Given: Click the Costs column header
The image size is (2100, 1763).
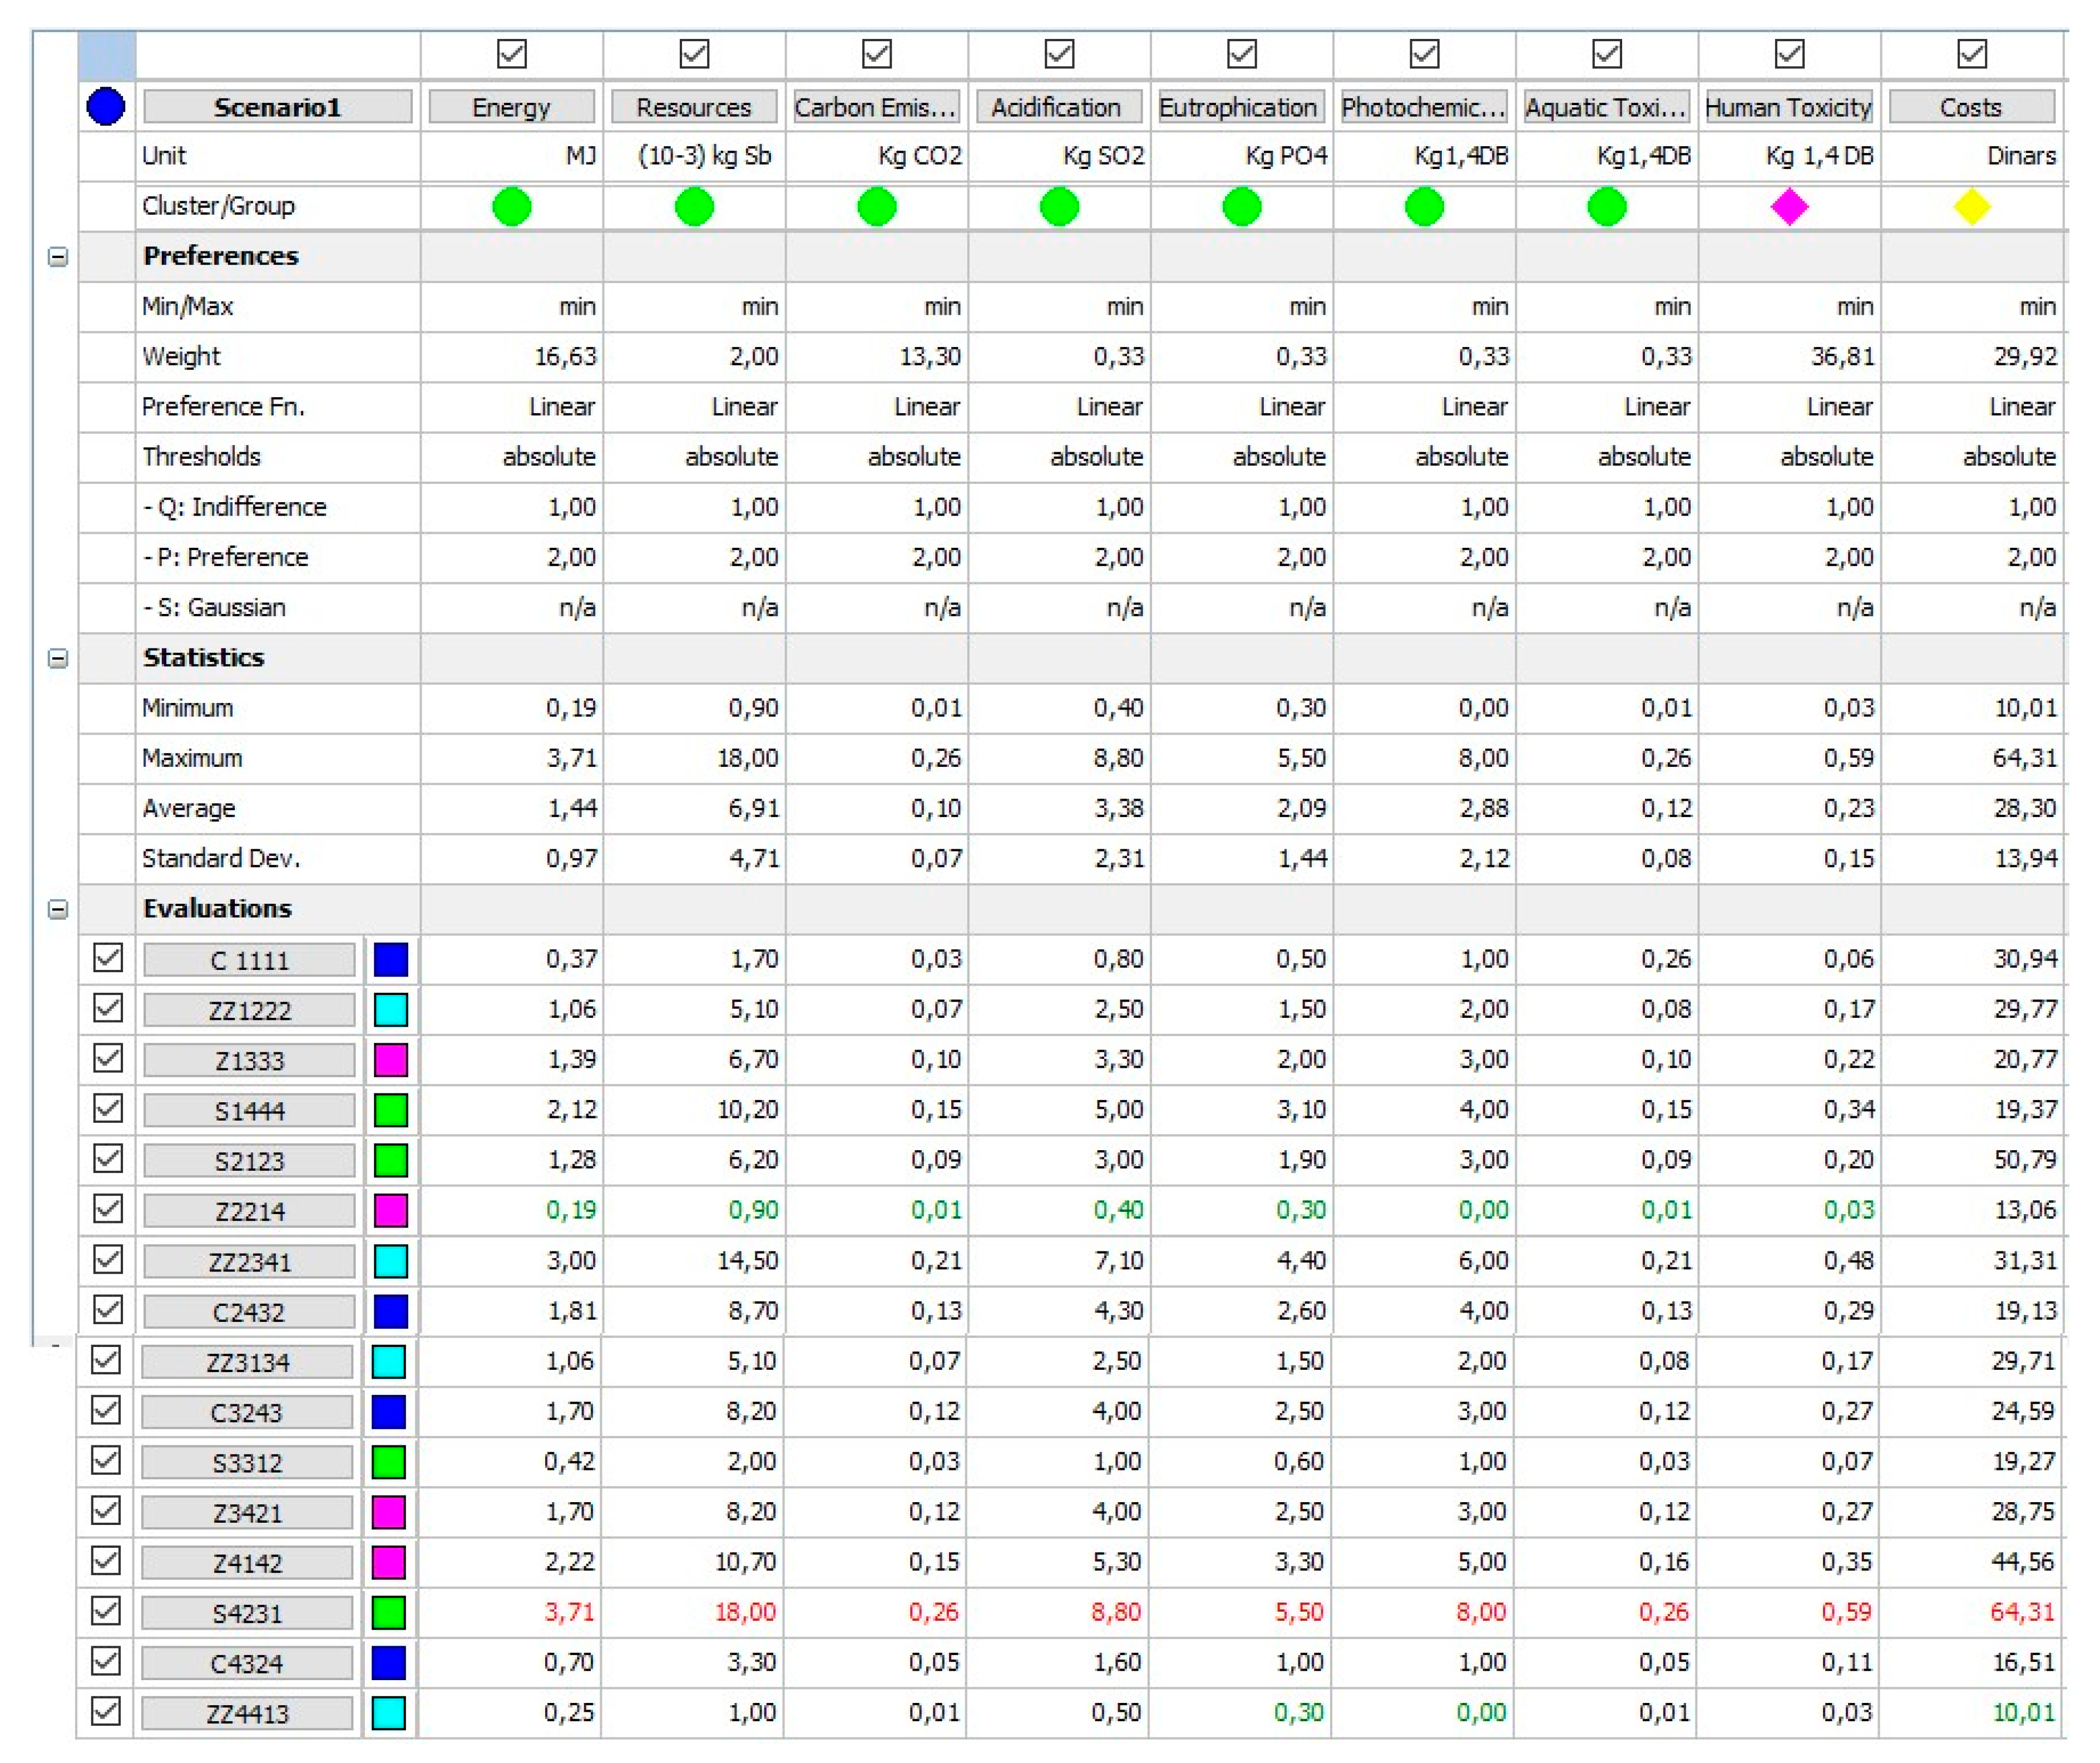Looking at the screenshot, I should tap(1971, 107).
